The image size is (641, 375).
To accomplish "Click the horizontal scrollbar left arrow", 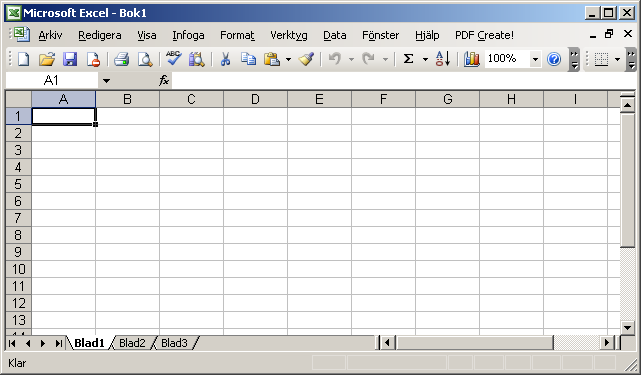I will 388,343.
